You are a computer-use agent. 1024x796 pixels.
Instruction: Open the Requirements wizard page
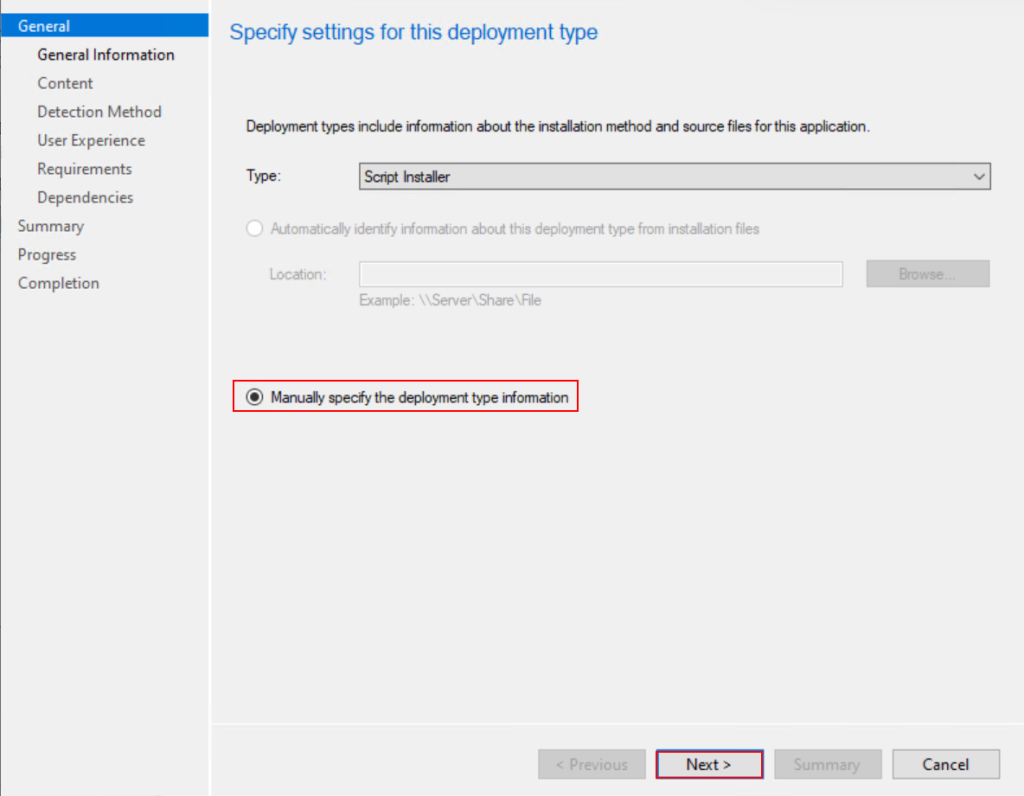click(84, 169)
